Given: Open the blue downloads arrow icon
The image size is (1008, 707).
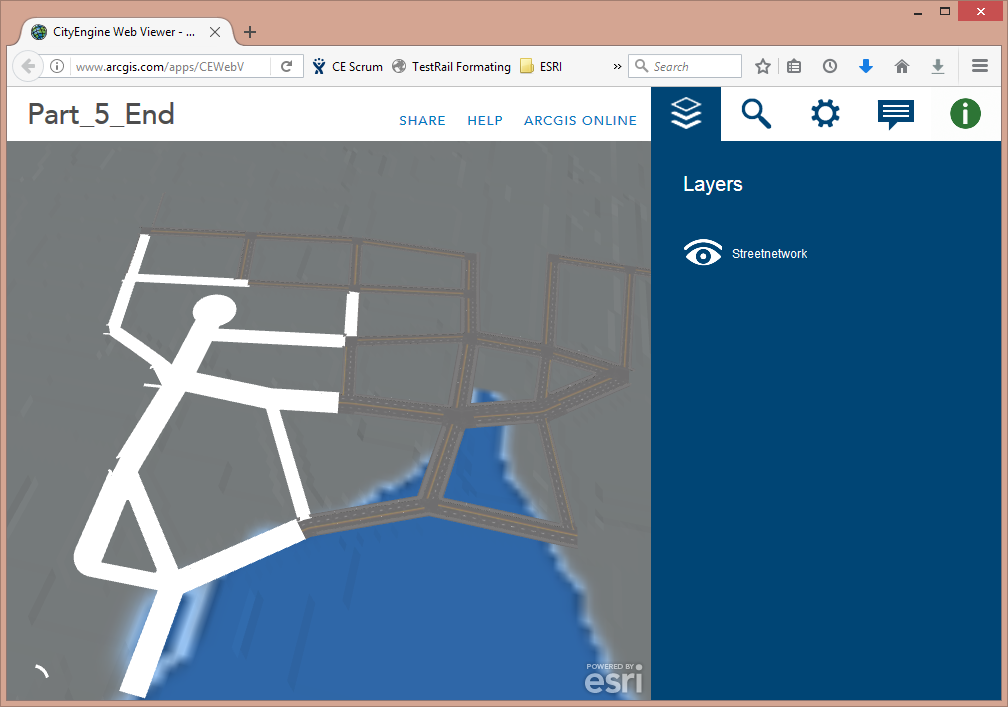Looking at the screenshot, I should tap(866, 66).
